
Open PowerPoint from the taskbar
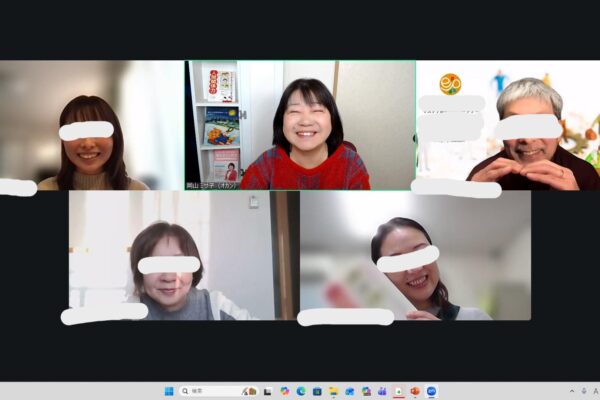(x=415, y=391)
